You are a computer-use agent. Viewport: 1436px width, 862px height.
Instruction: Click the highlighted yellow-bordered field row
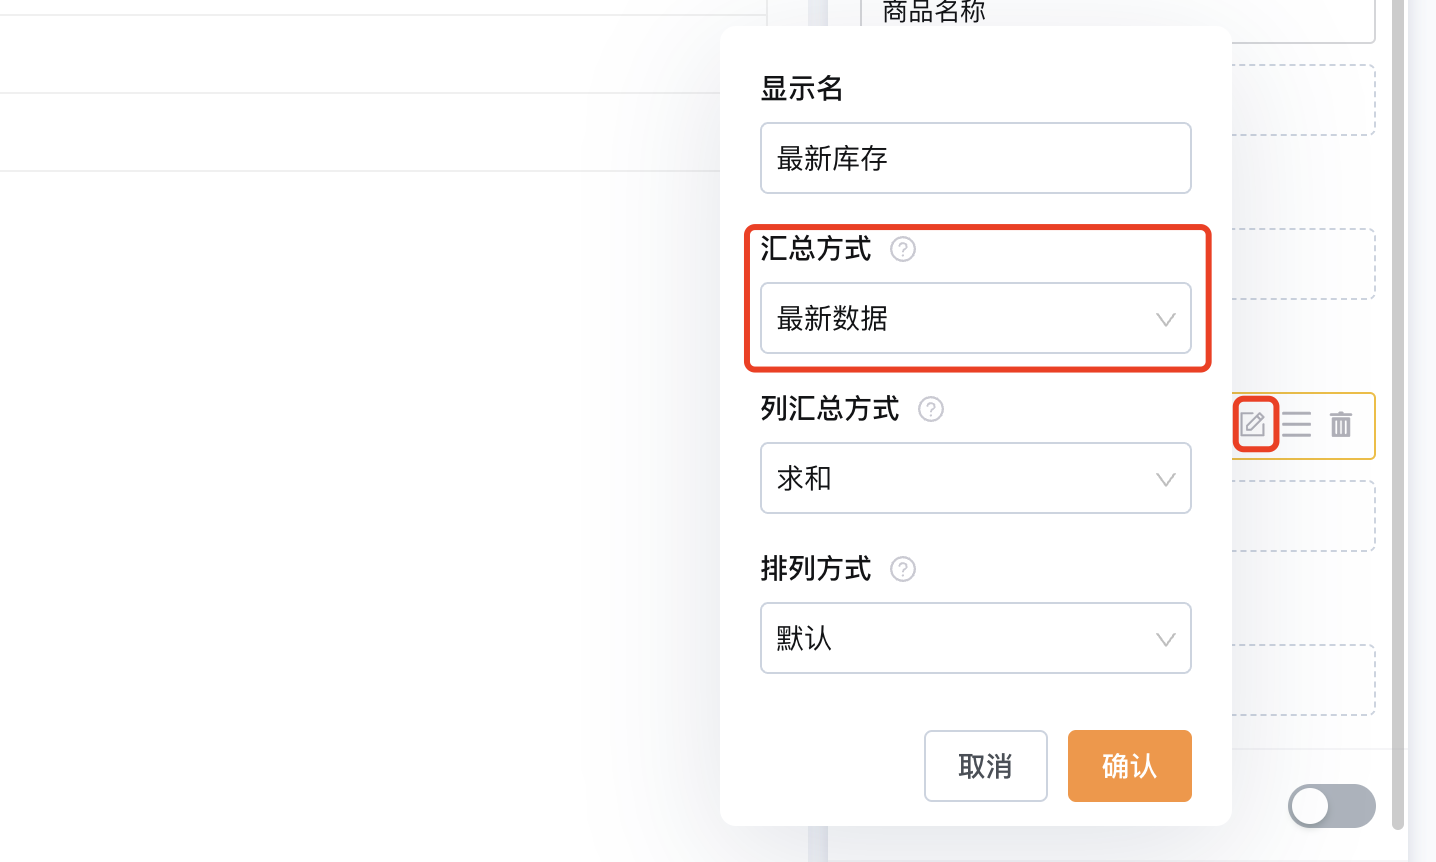click(1304, 426)
